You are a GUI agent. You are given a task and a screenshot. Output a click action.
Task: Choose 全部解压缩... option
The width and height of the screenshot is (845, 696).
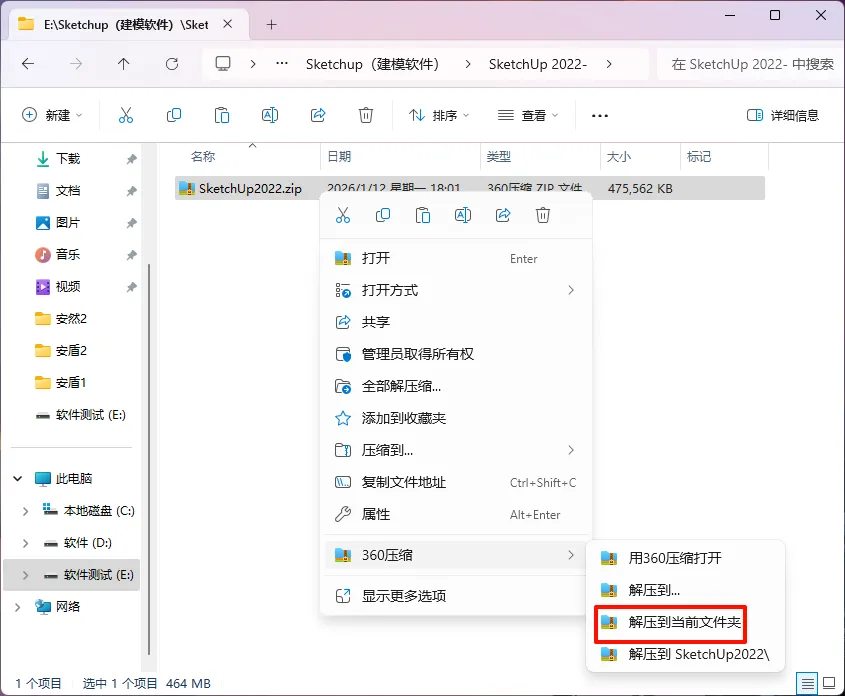pyautogui.click(x=456, y=386)
